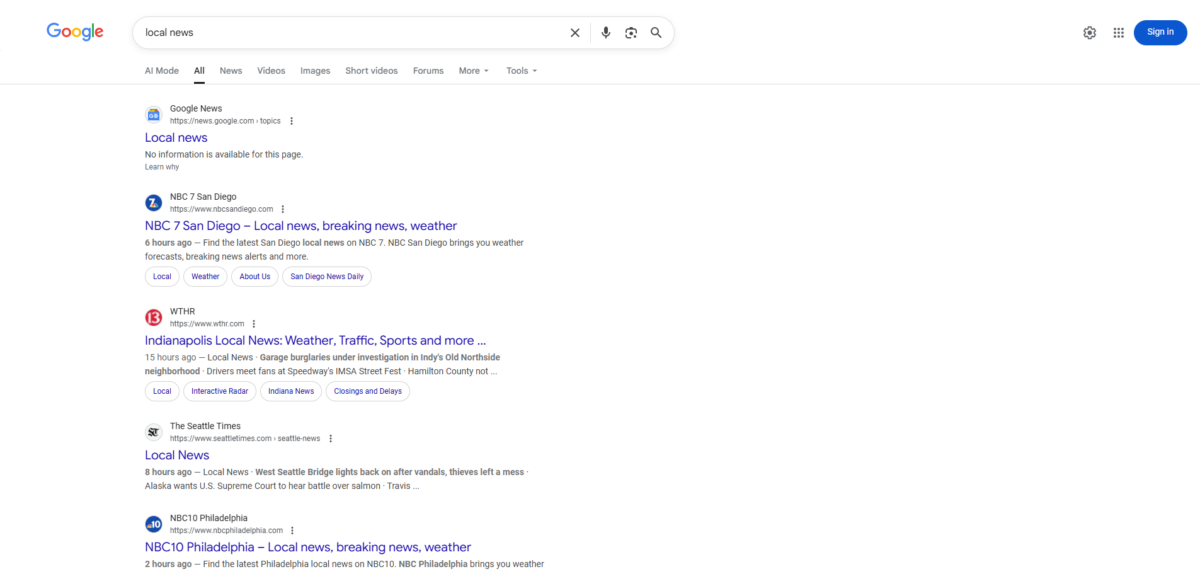Open the Google apps grid icon

point(1118,33)
